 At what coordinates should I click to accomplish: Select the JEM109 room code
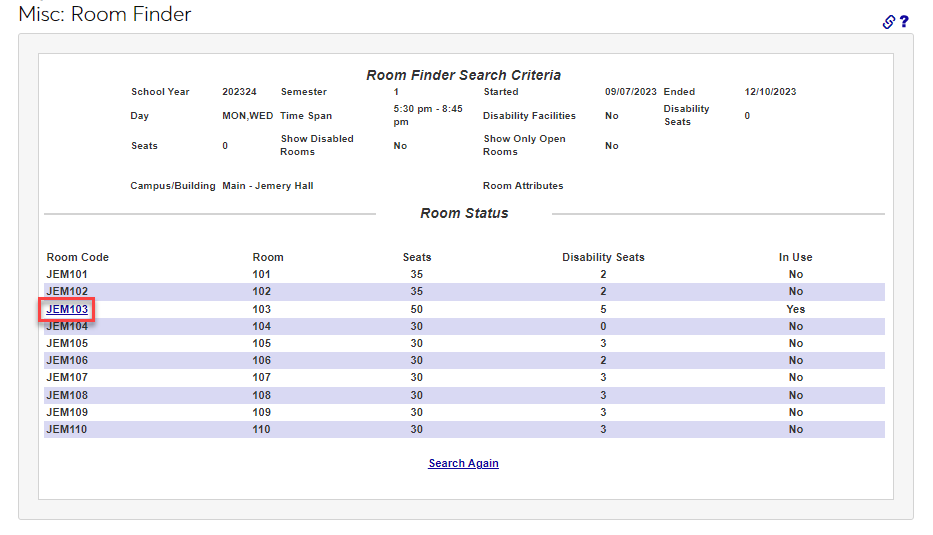(67, 412)
